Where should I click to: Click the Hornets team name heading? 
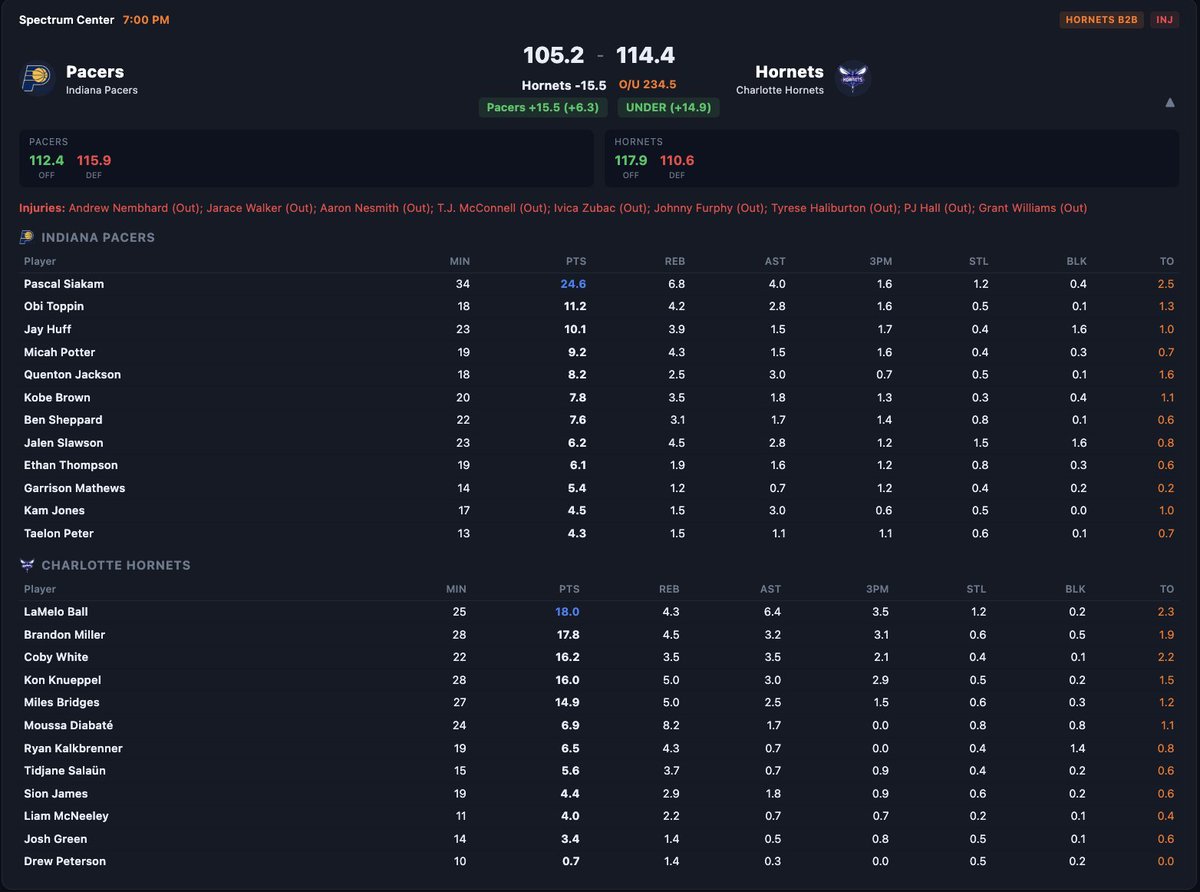pos(790,72)
